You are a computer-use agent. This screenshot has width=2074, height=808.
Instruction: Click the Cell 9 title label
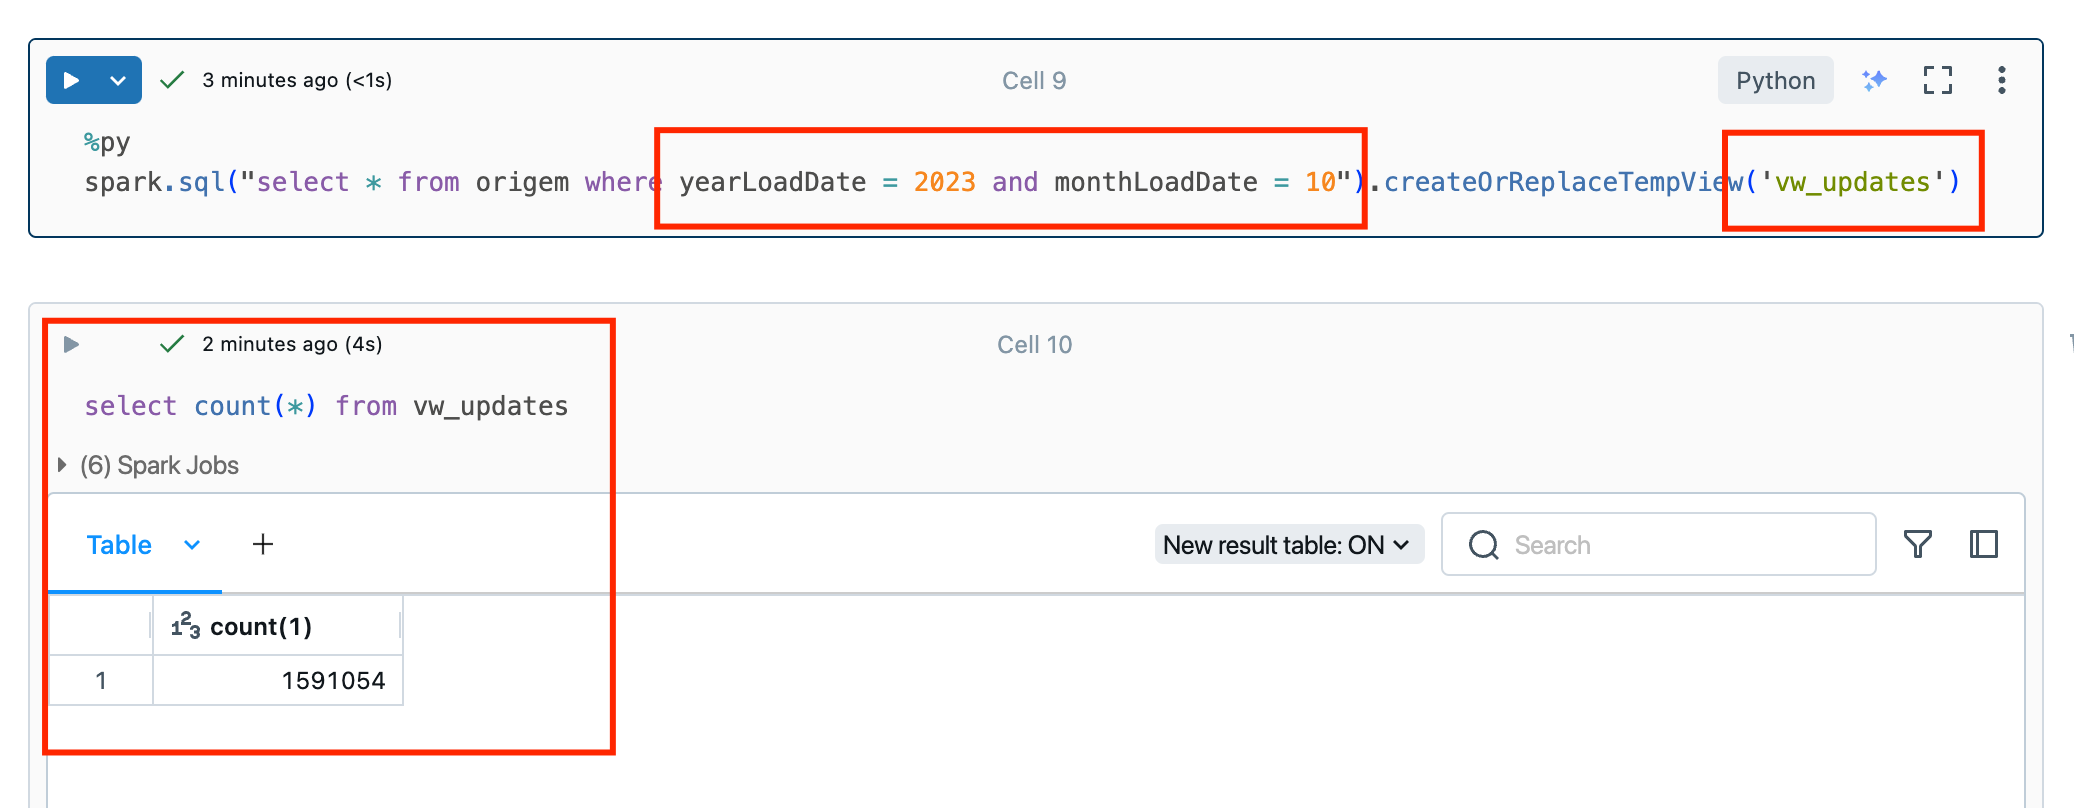coord(1034,81)
